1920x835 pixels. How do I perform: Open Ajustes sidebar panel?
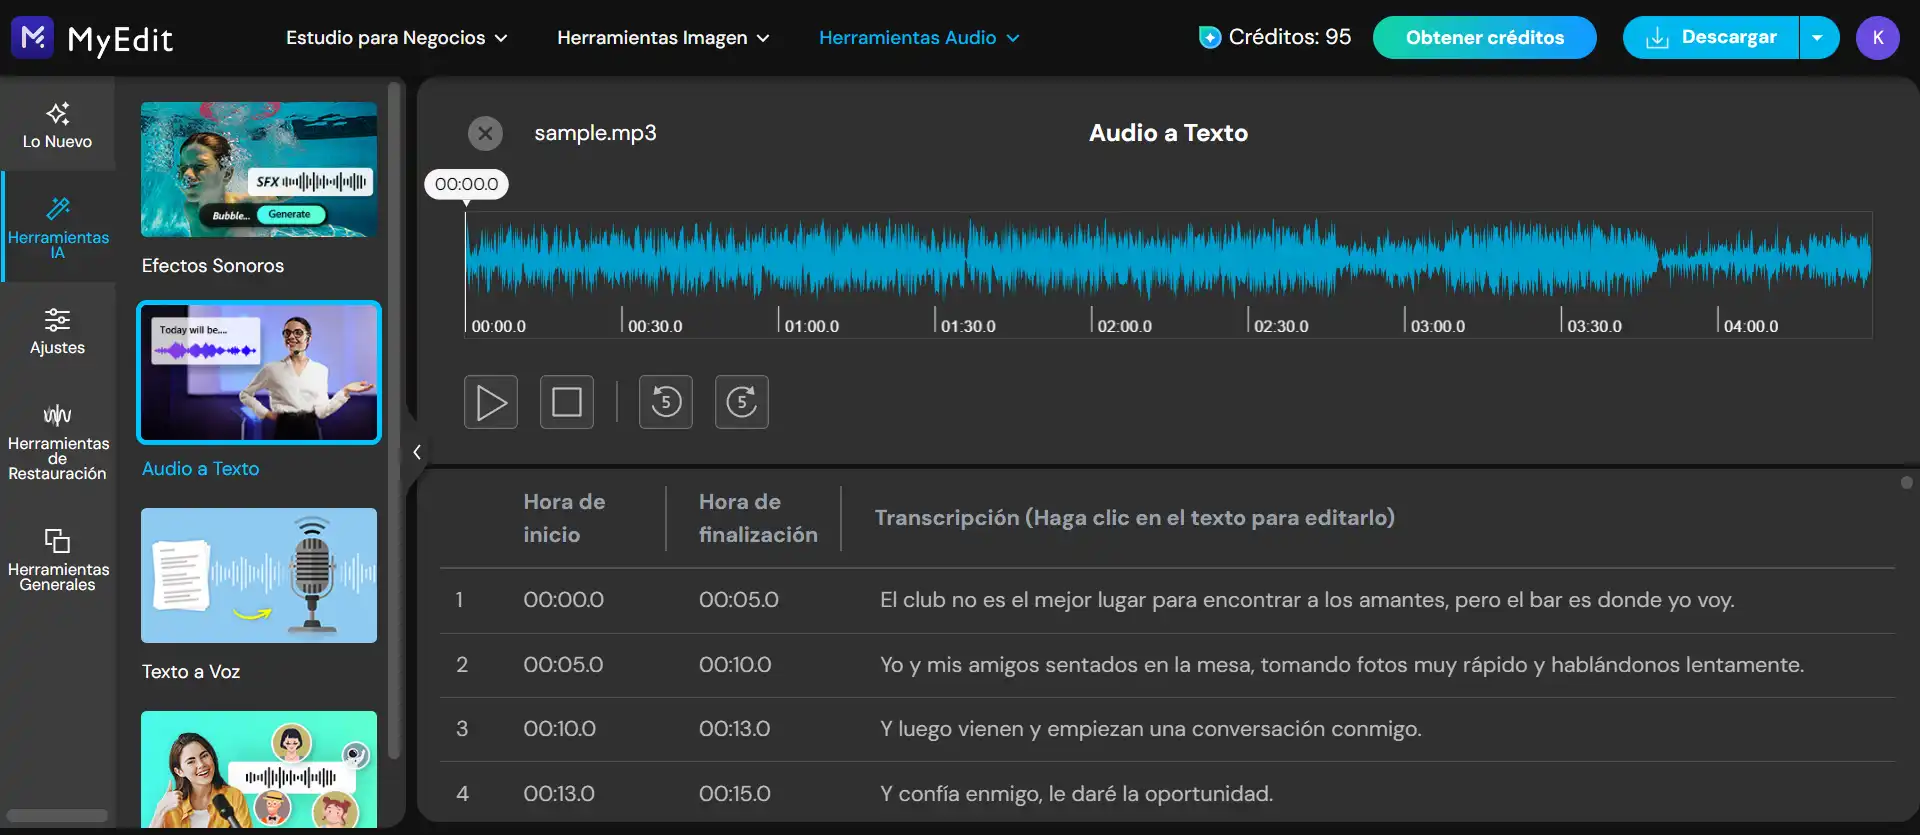(x=57, y=332)
